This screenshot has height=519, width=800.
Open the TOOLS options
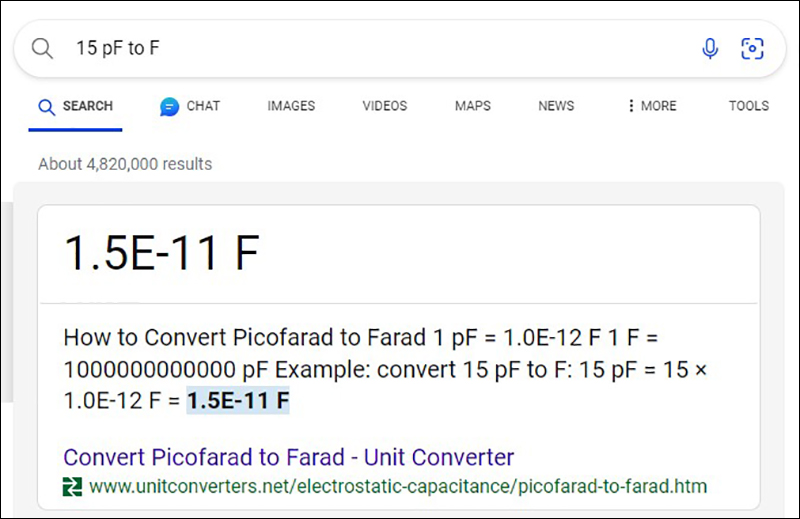(748, 106)
